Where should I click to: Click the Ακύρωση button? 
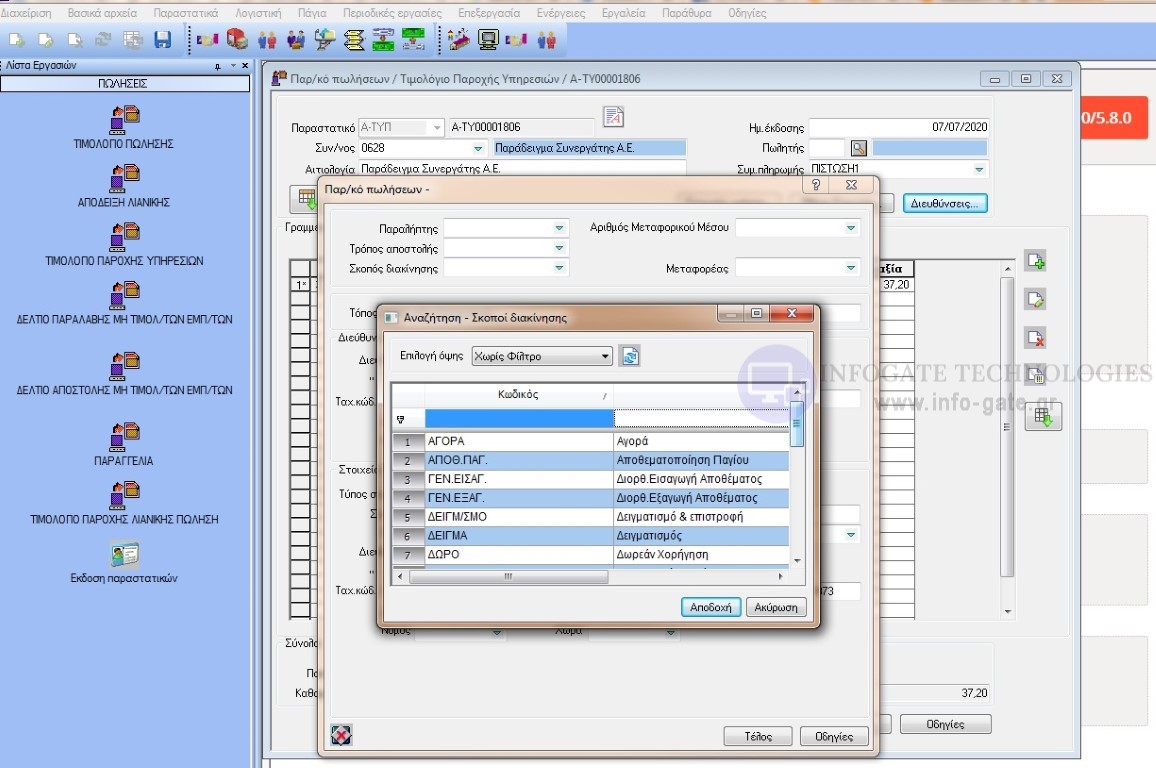pos(776,607)
